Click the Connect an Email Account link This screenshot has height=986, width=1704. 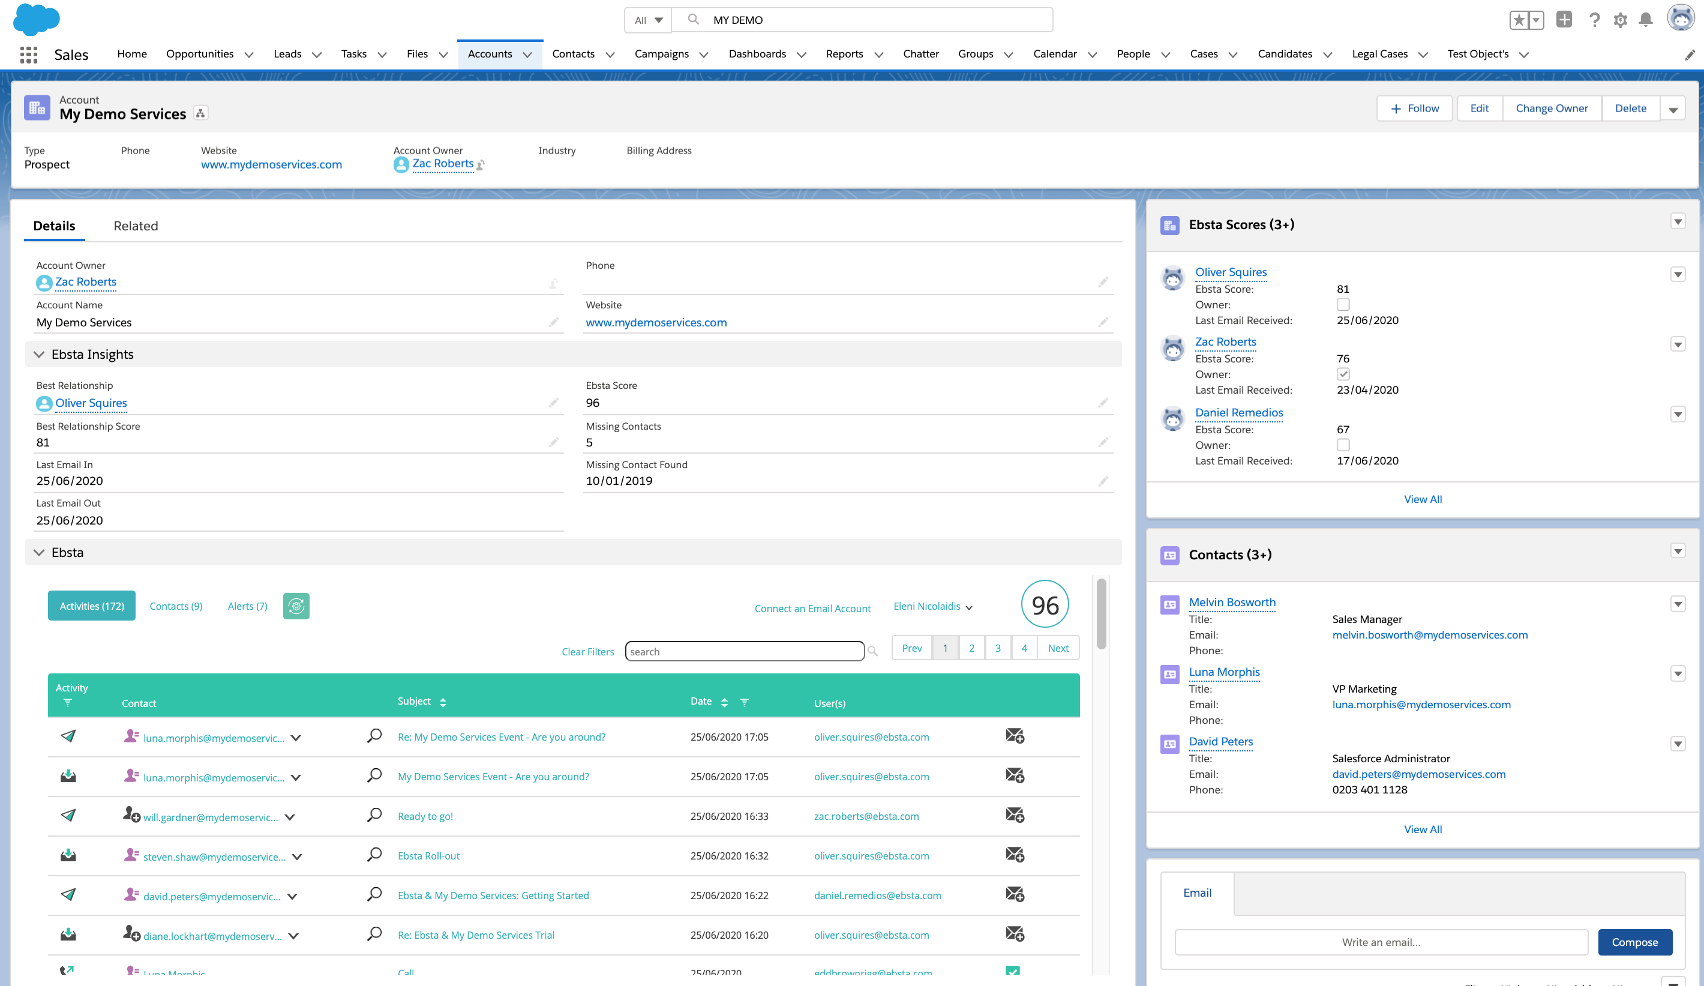tap(812, 609)
